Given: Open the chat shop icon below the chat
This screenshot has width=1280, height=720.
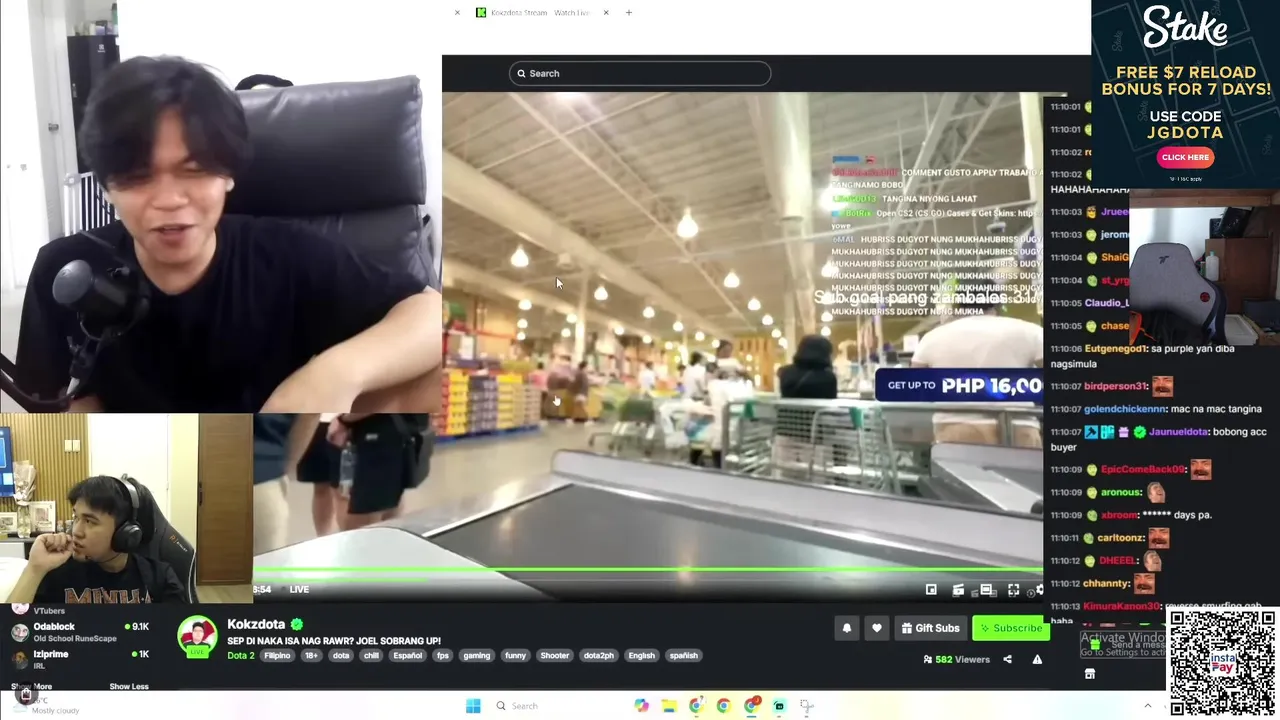Looking at the screenshot, I should (x=1089, y=673).
